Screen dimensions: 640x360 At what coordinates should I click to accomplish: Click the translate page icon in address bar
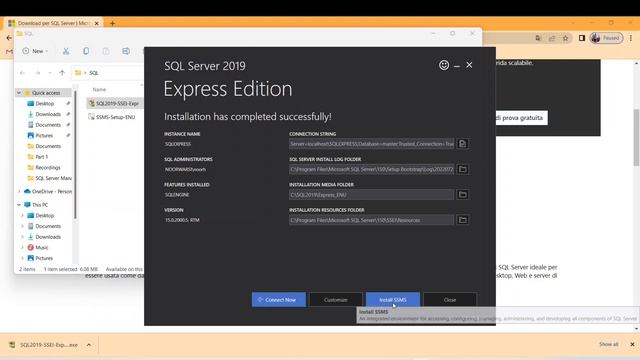tap(538, 38)
